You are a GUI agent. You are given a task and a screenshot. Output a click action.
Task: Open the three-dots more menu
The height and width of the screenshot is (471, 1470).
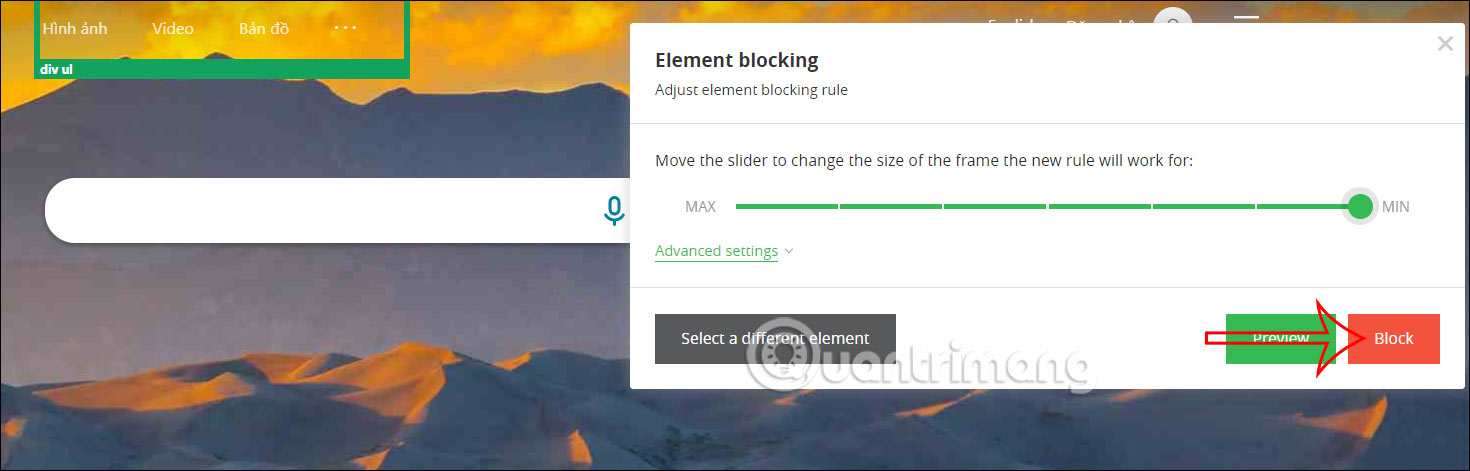pyautogui.click(x=345, y=28)
